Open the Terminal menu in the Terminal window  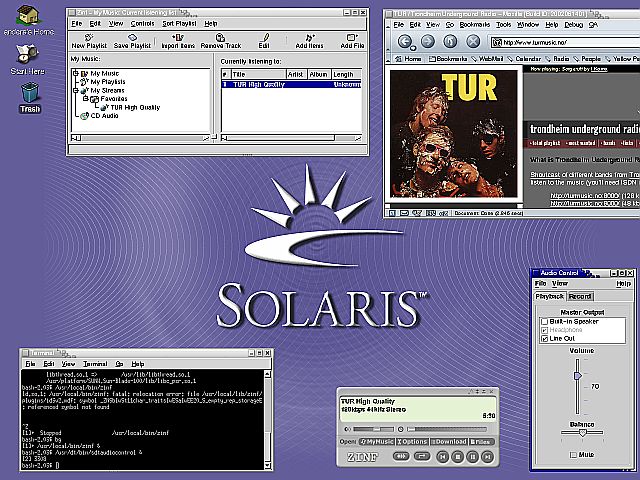95,364
